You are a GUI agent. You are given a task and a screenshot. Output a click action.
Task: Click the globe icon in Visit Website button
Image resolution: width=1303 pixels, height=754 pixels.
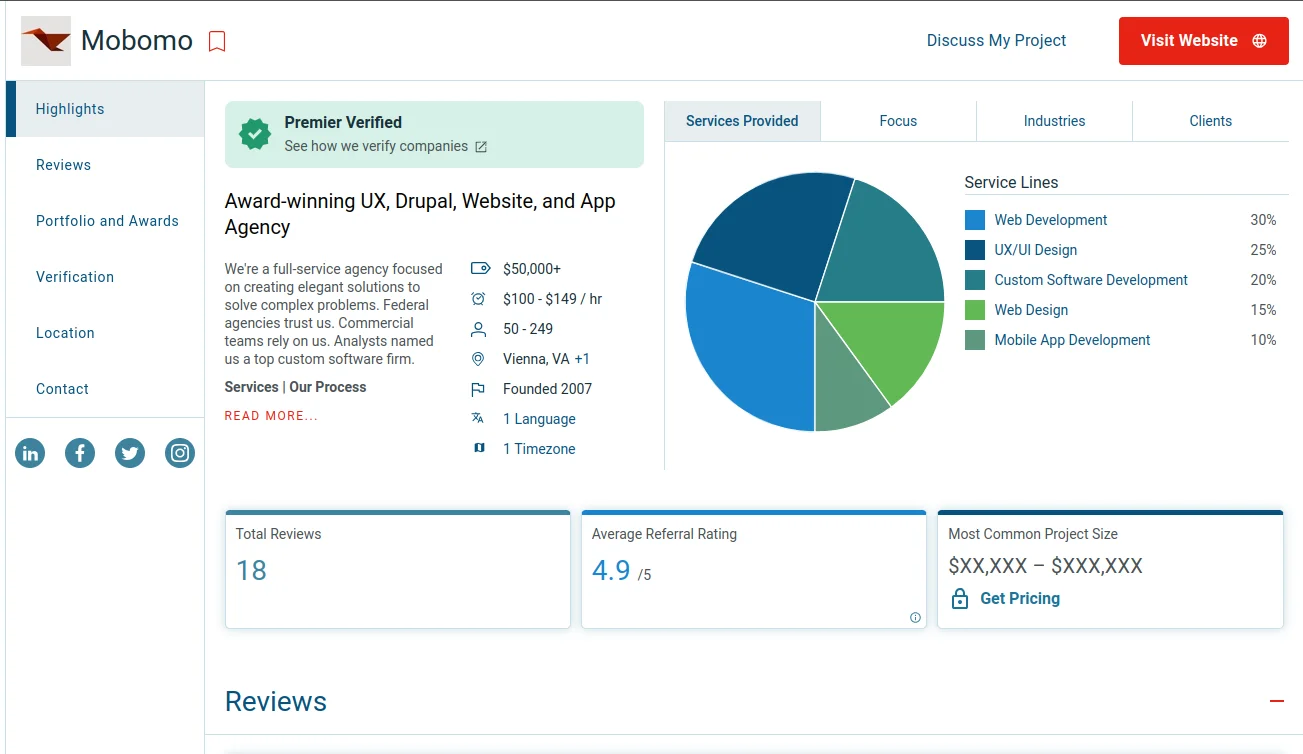pyautogui.click(x=1259, y=41)
